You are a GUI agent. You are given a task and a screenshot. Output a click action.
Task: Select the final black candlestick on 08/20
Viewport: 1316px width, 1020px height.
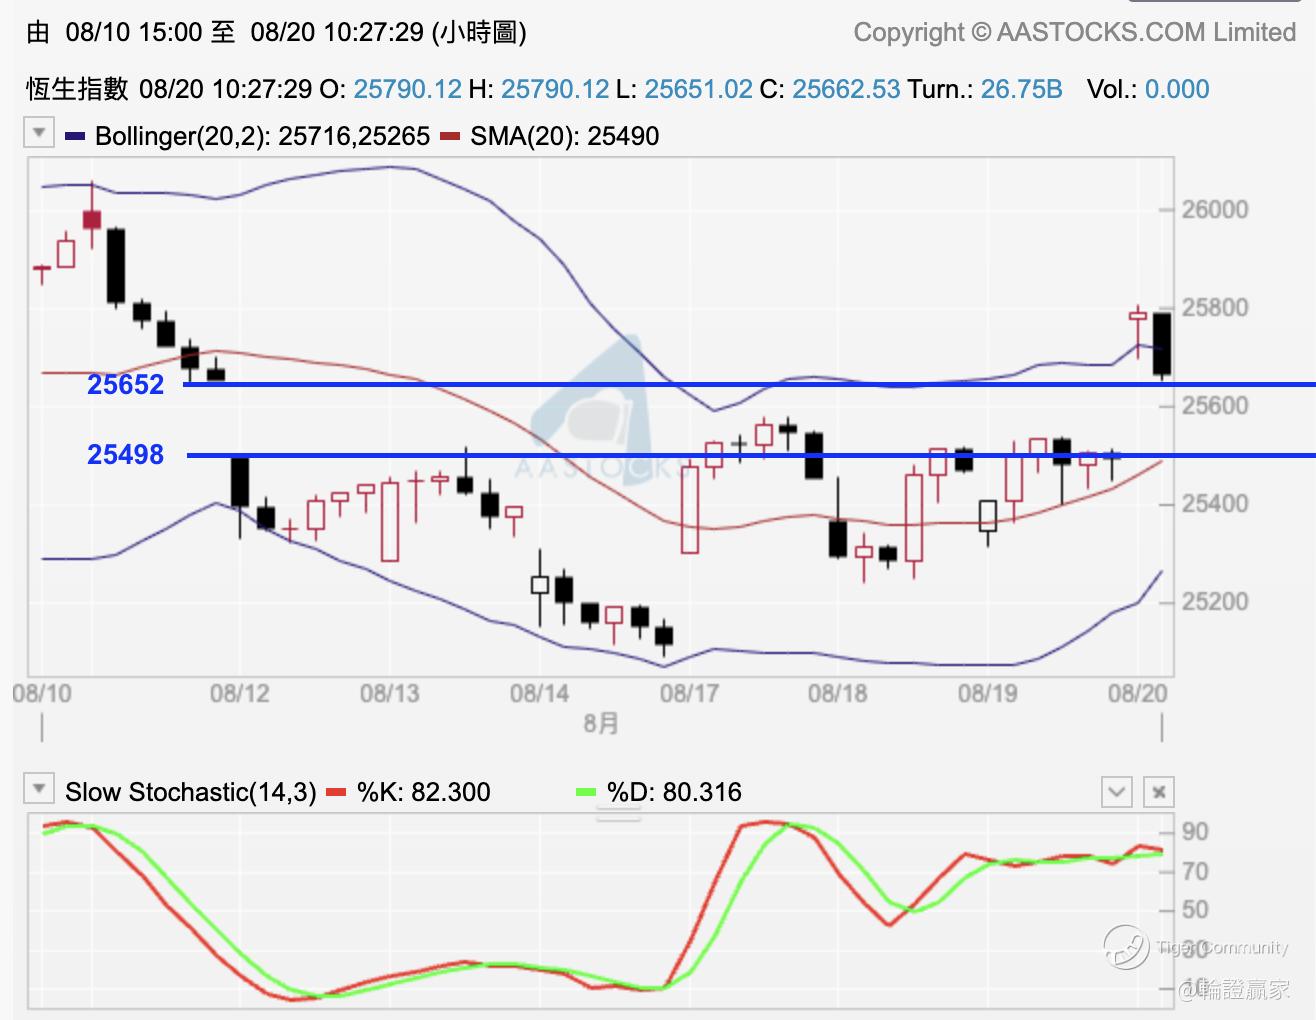click(1162, 345)
